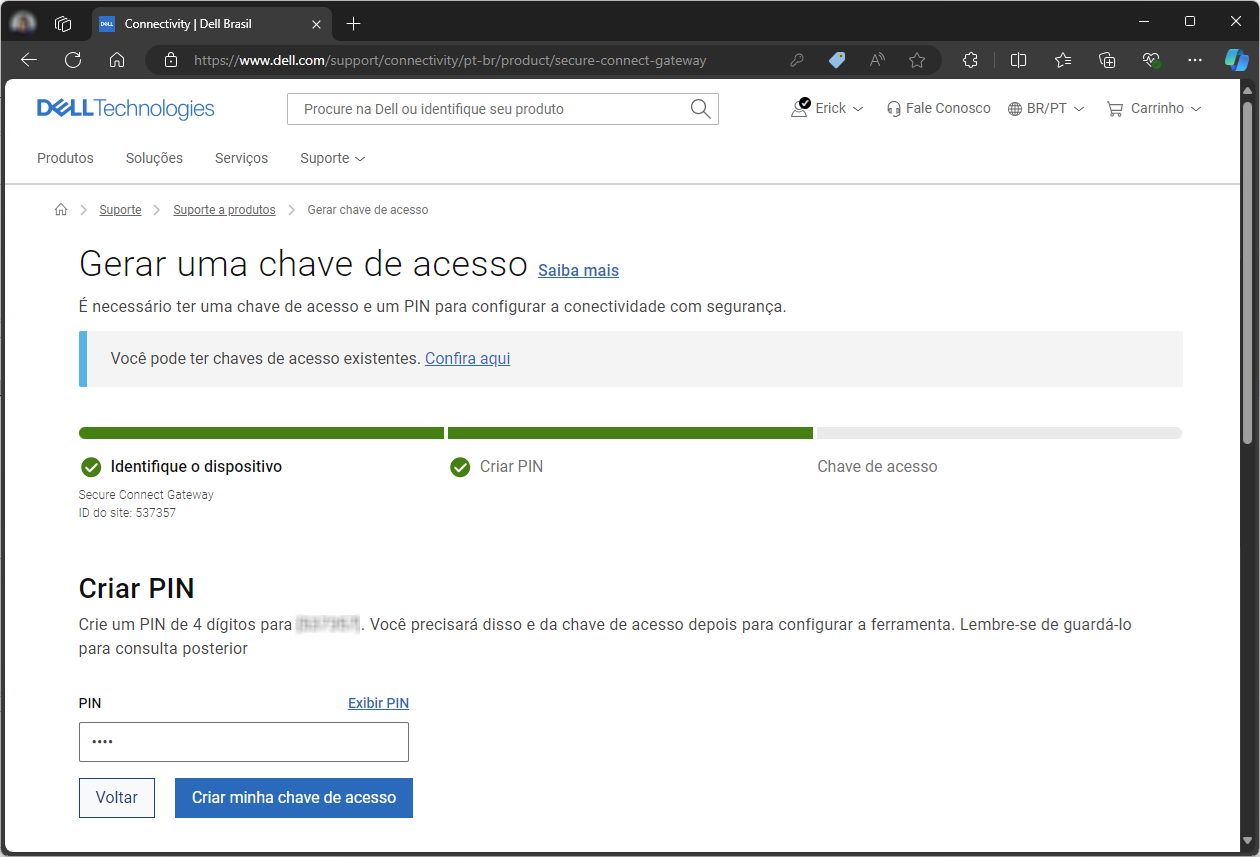Expand the Suporte navigation menu

pyautogui.click(x=332, y=158)
